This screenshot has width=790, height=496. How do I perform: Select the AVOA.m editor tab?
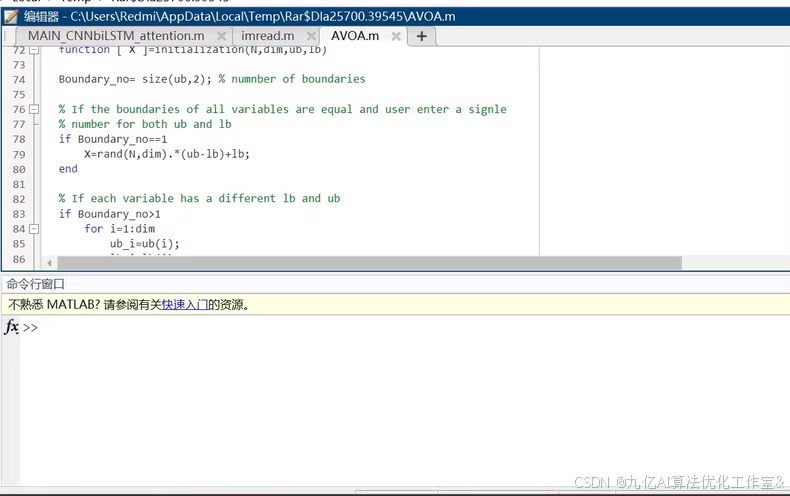pyautogui.click(x=355, y=36)
